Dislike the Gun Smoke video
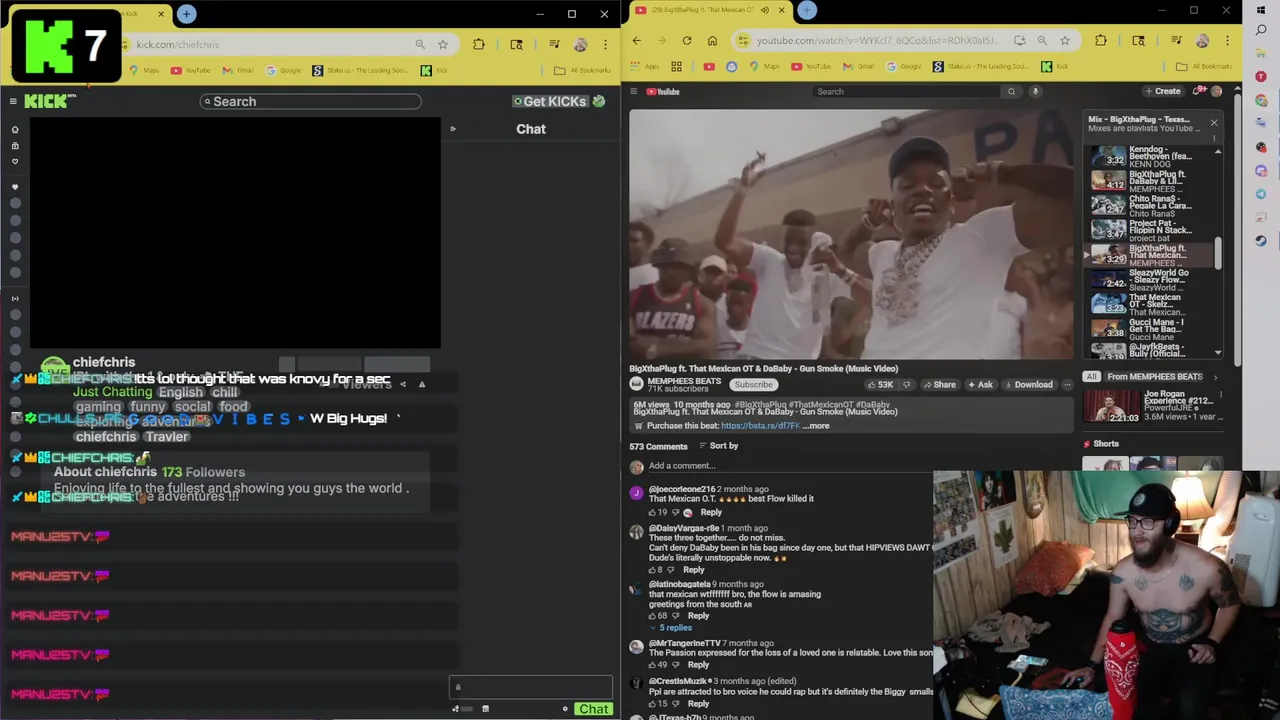 click(907, 384)
